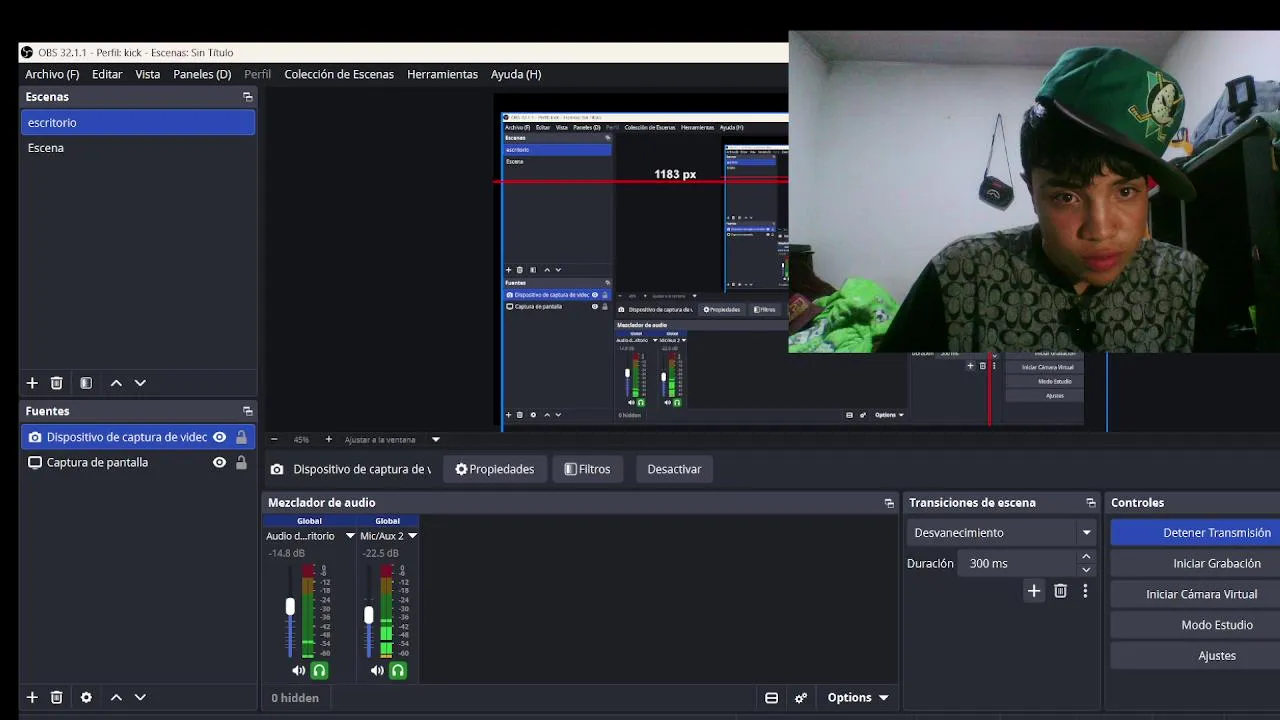Viewport: 1280px width, 720px height.
Task: Move the selected scene up
Action: point(116,383)
